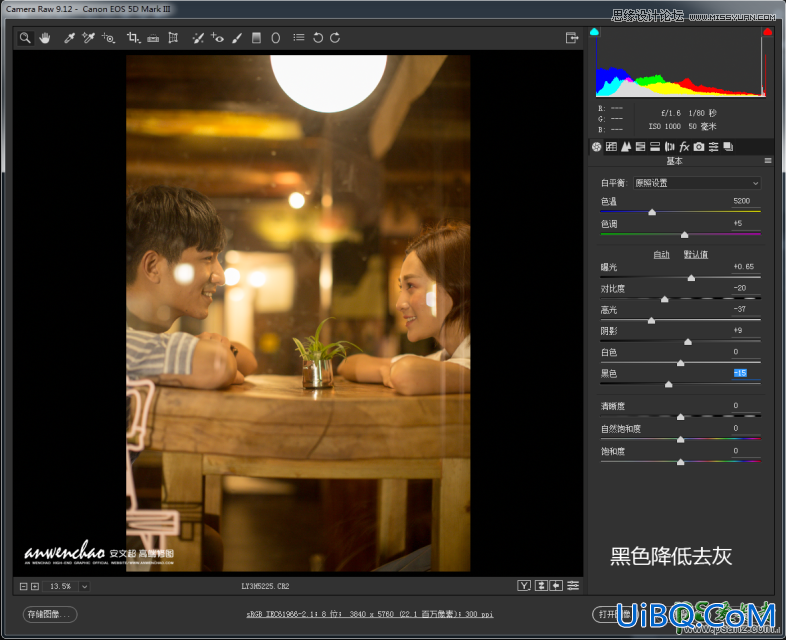
Task: Select the Targeted Adjustment tool
Action: click(x=108, y=38)
